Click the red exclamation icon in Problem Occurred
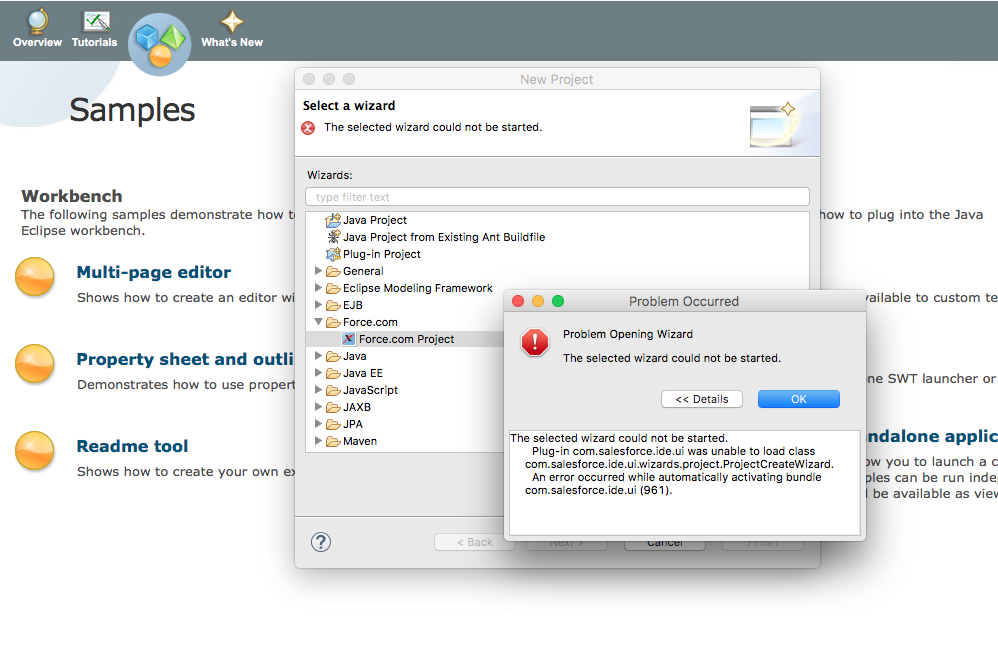This screenshot has height=645, width=998. [x=535, y=343]
